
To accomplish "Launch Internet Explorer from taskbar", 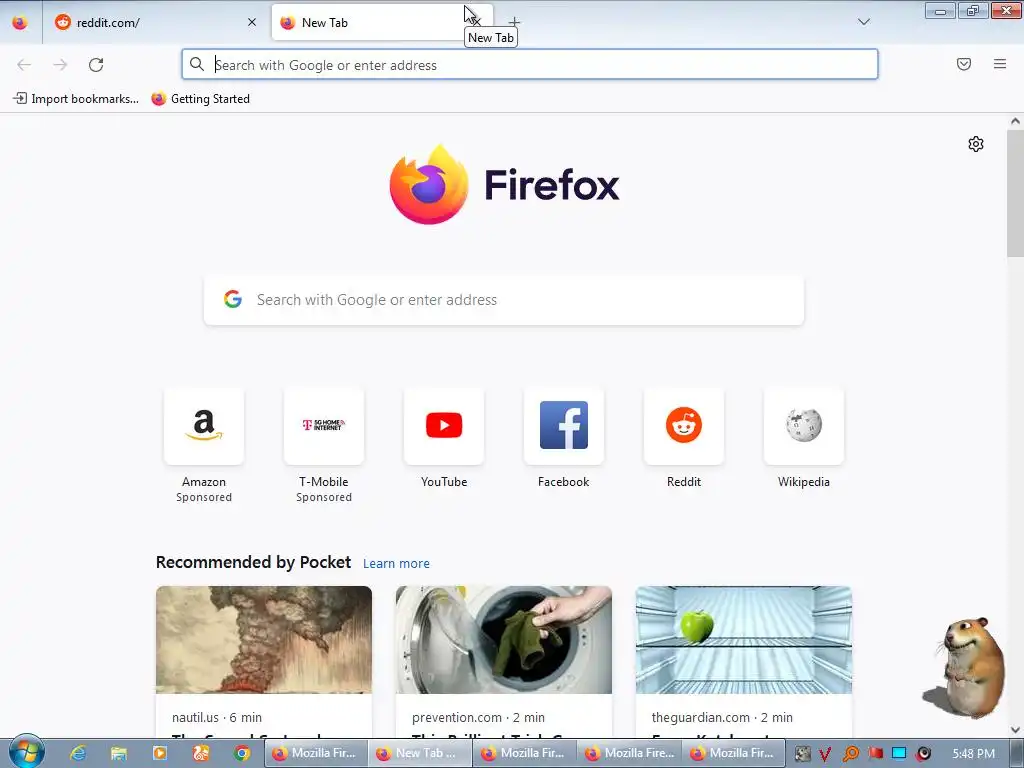I will point(77,754).
